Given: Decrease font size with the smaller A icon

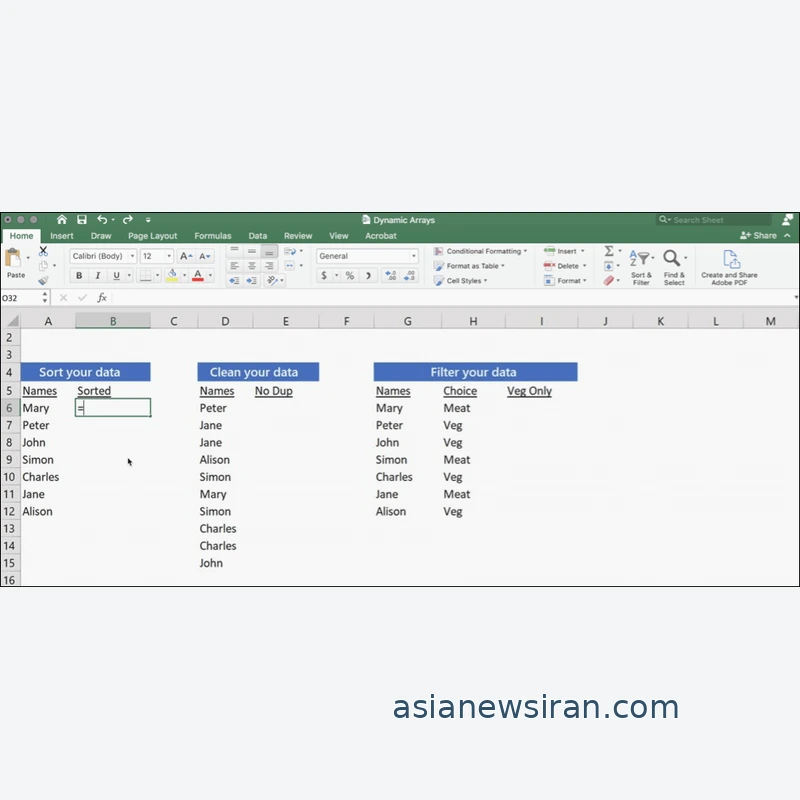Looking at the screenshot, I should (205, 256).
